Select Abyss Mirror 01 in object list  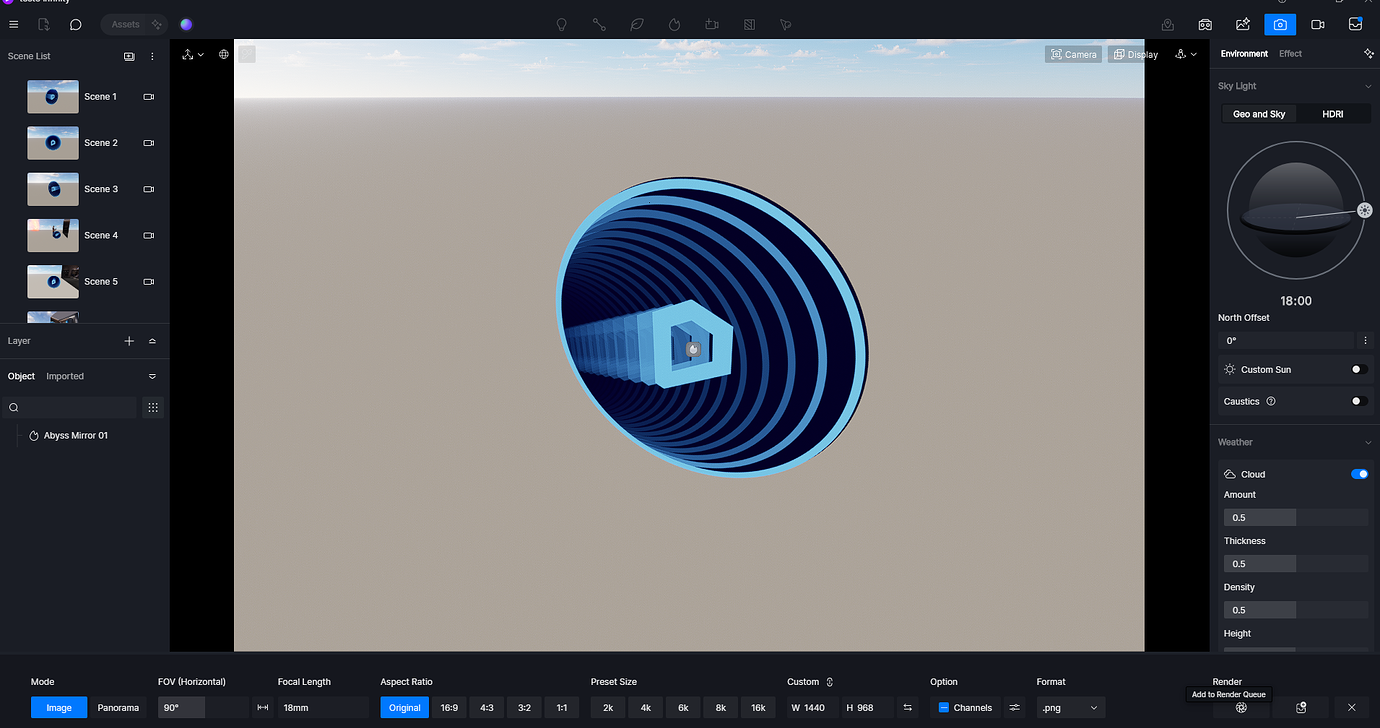pos(76,436)
